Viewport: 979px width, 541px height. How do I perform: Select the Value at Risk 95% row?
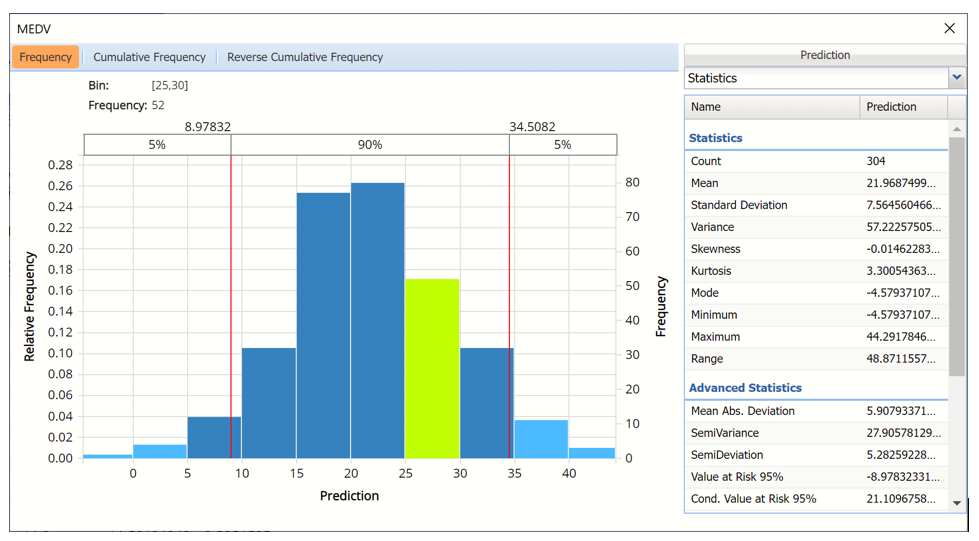click(x=815, y=477)
